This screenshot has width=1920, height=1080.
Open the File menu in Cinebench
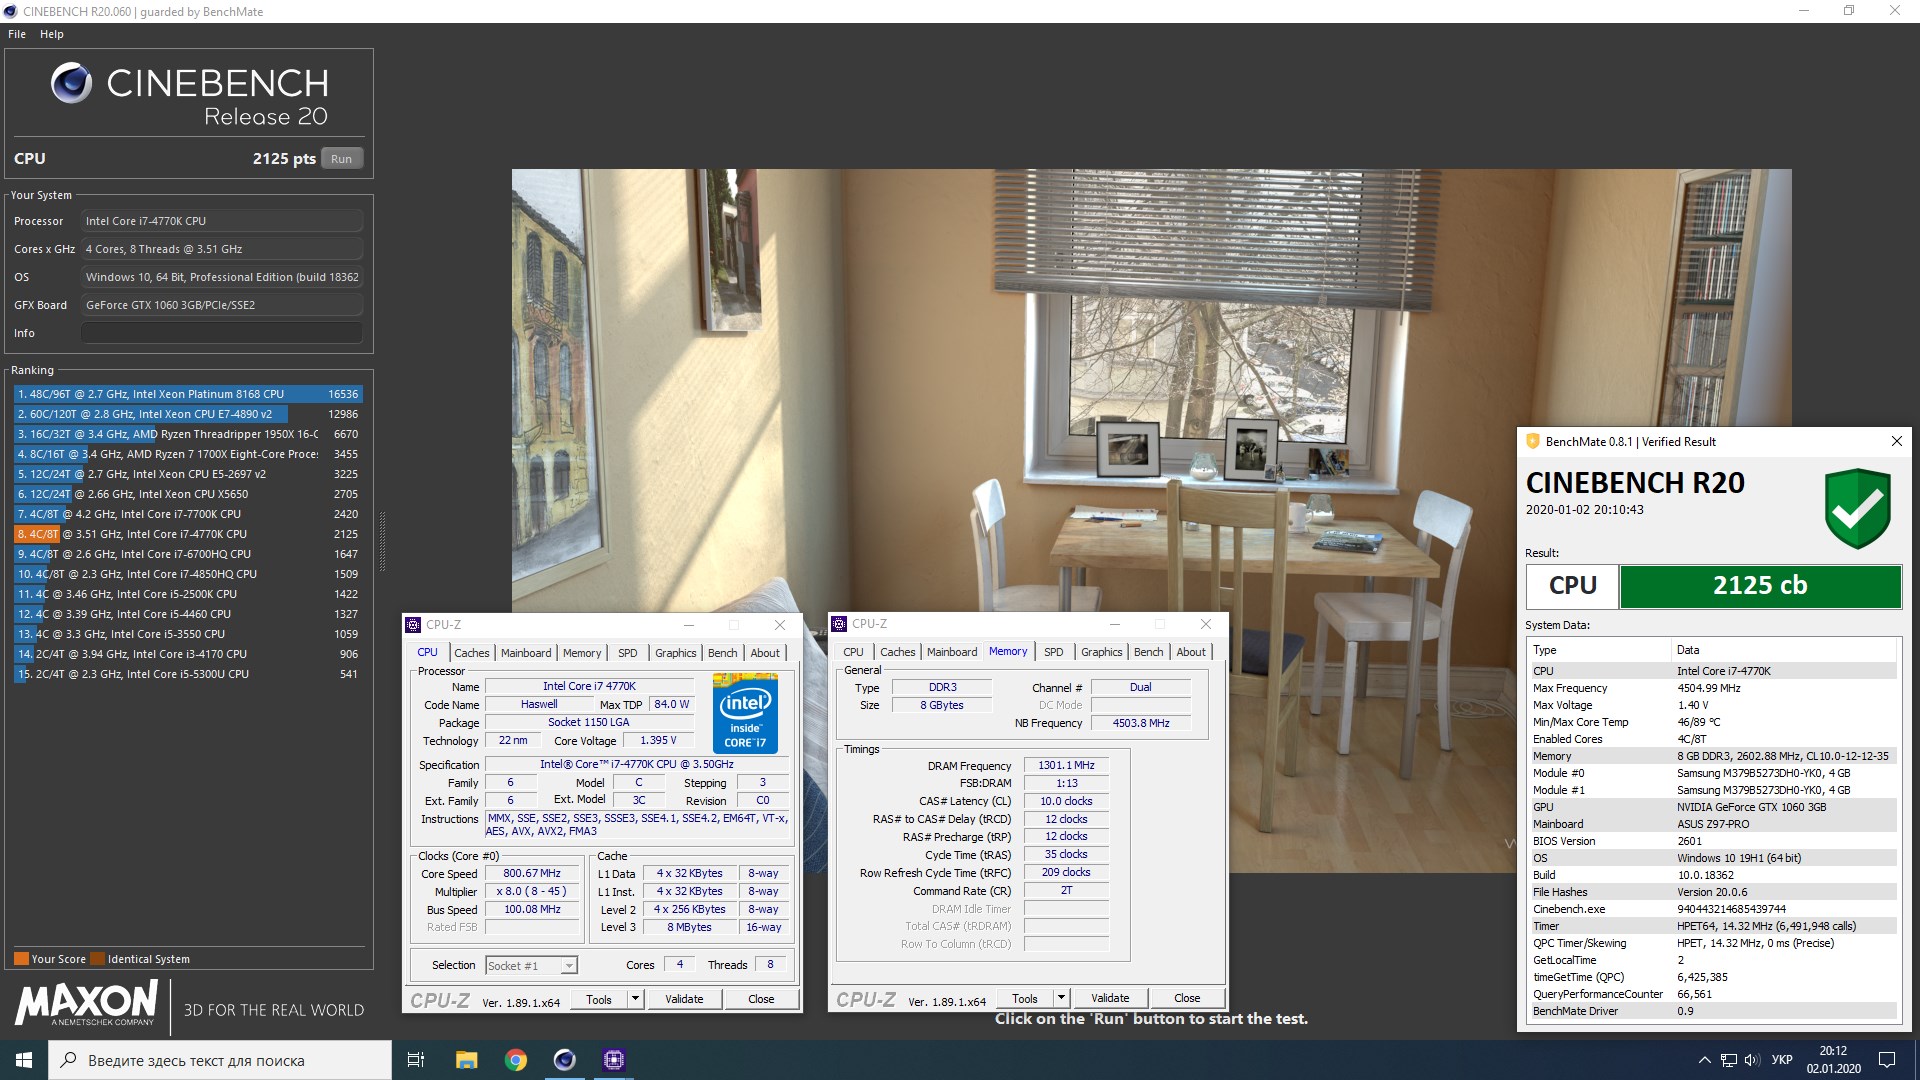pyautogui.click(x=17, y=34)
